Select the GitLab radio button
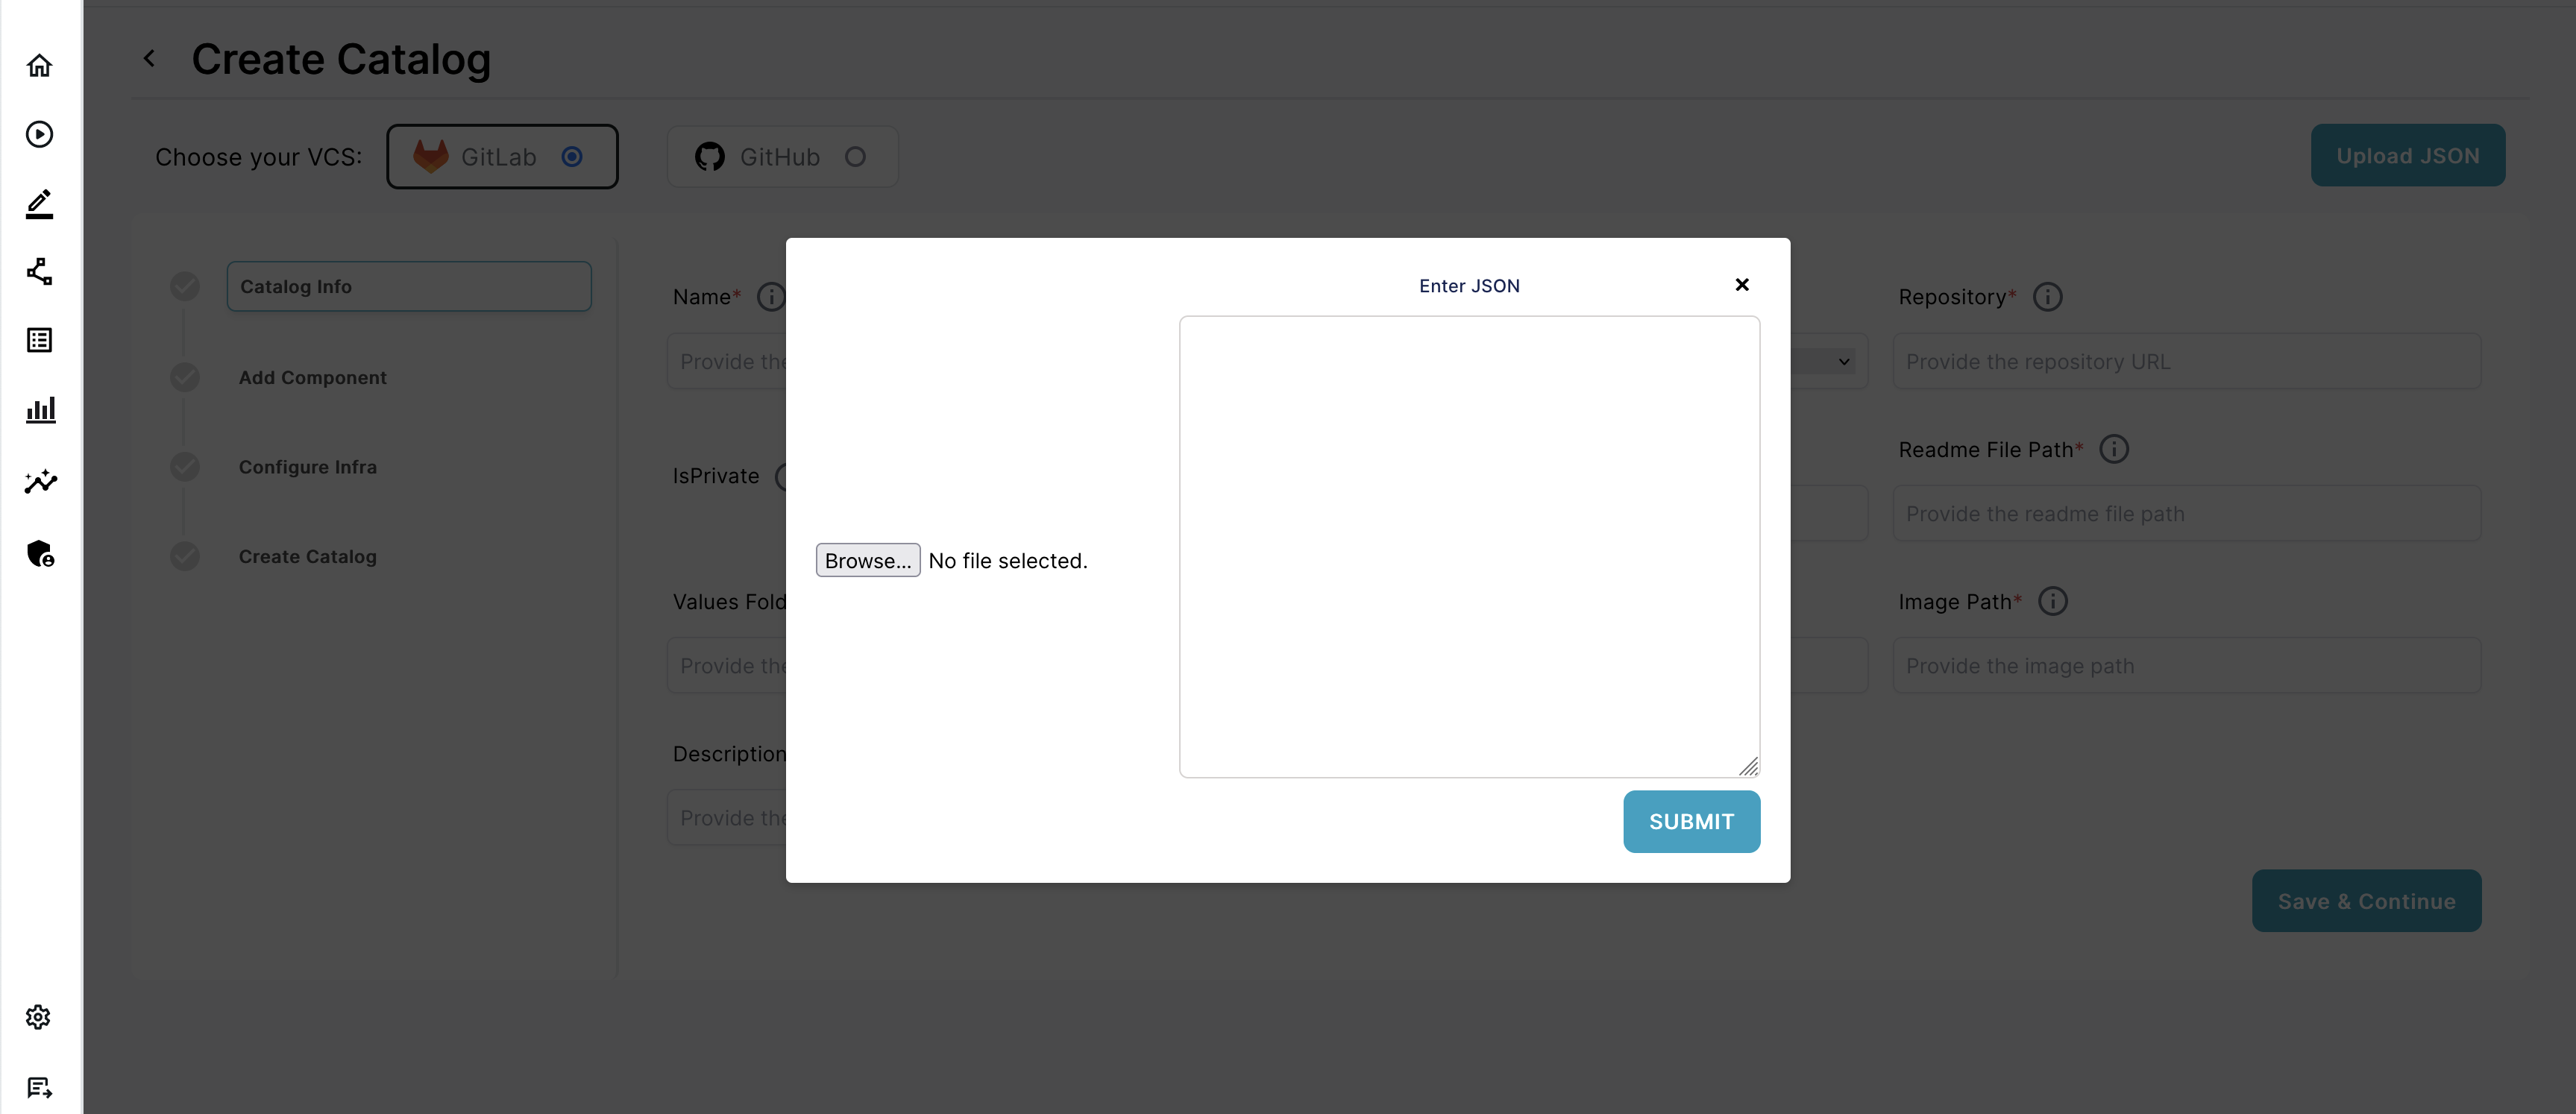The width and height of the screenshot is (2576, 1114). [572, 156]
